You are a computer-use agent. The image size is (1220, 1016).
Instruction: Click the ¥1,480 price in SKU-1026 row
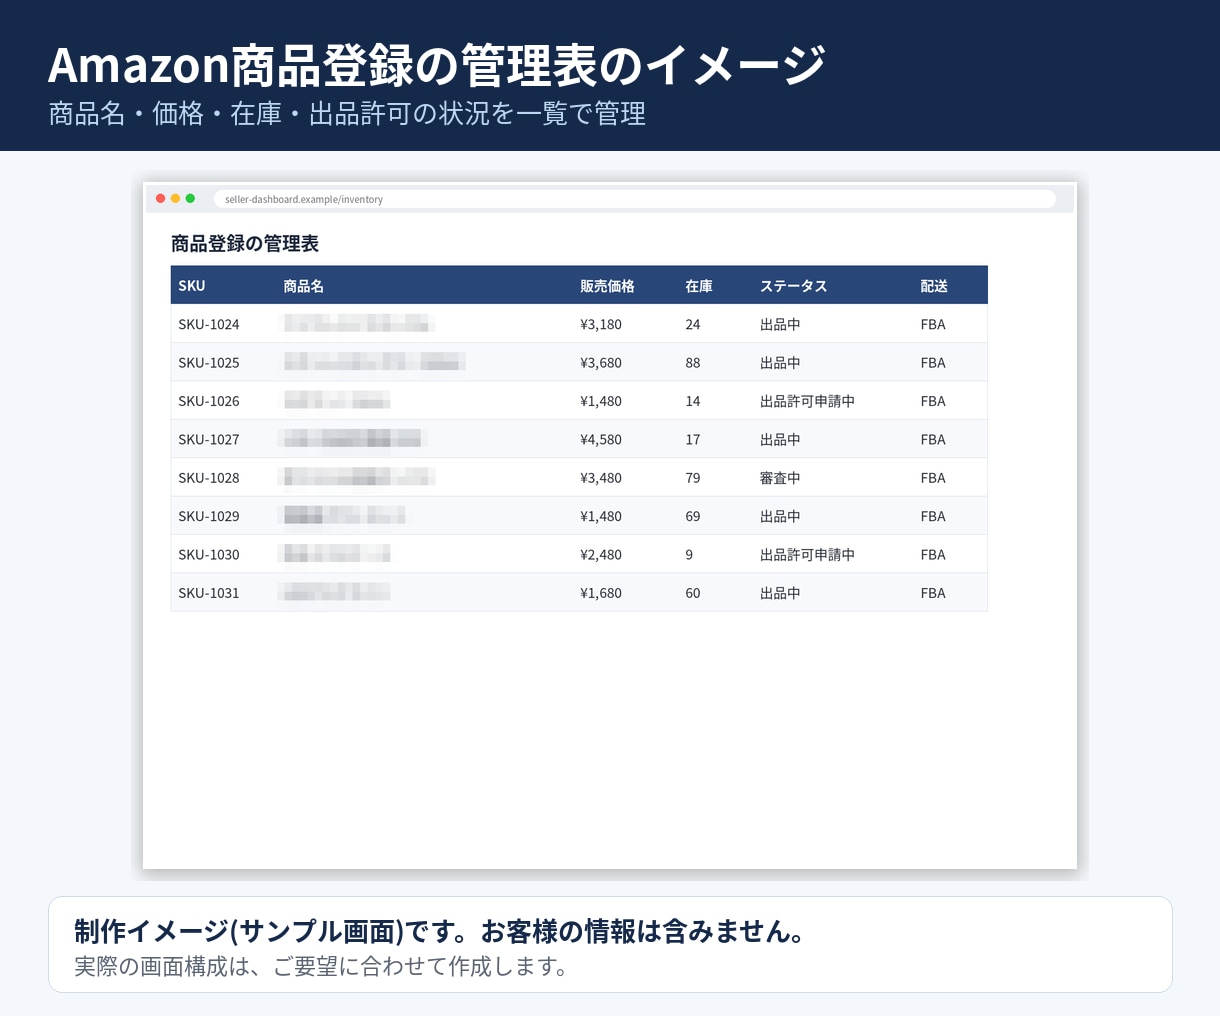(x=601, y=401)
